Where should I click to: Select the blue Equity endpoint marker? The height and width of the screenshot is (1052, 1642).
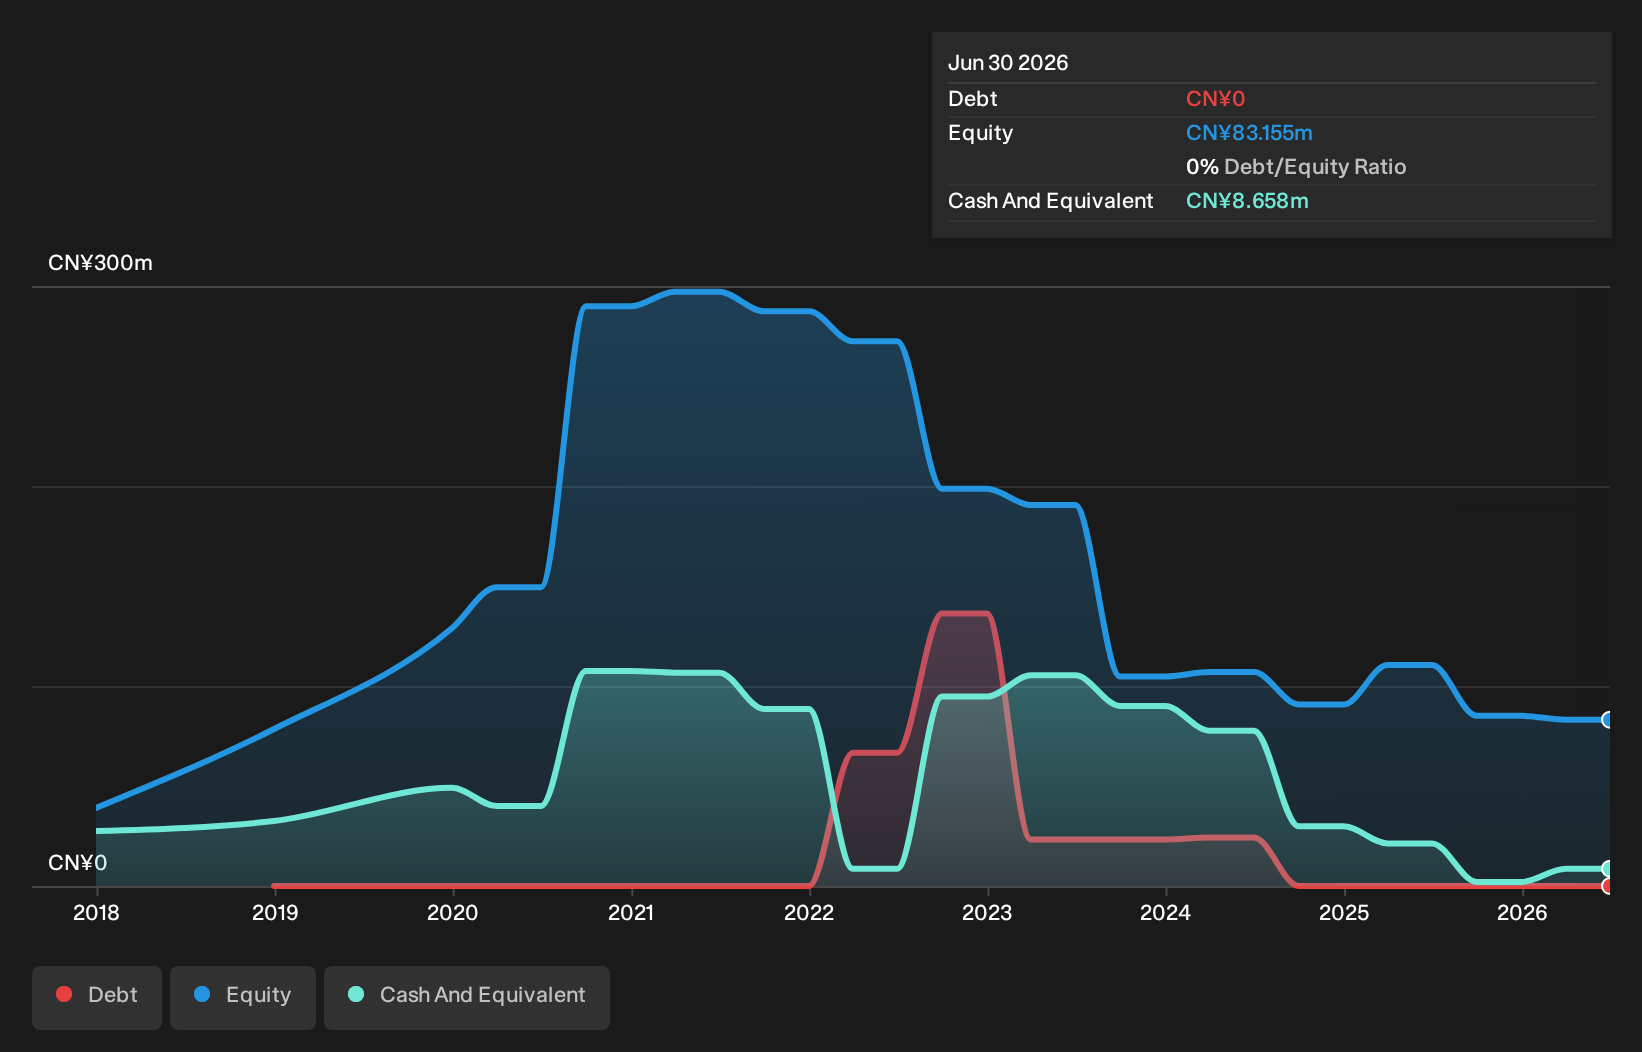1607,720
